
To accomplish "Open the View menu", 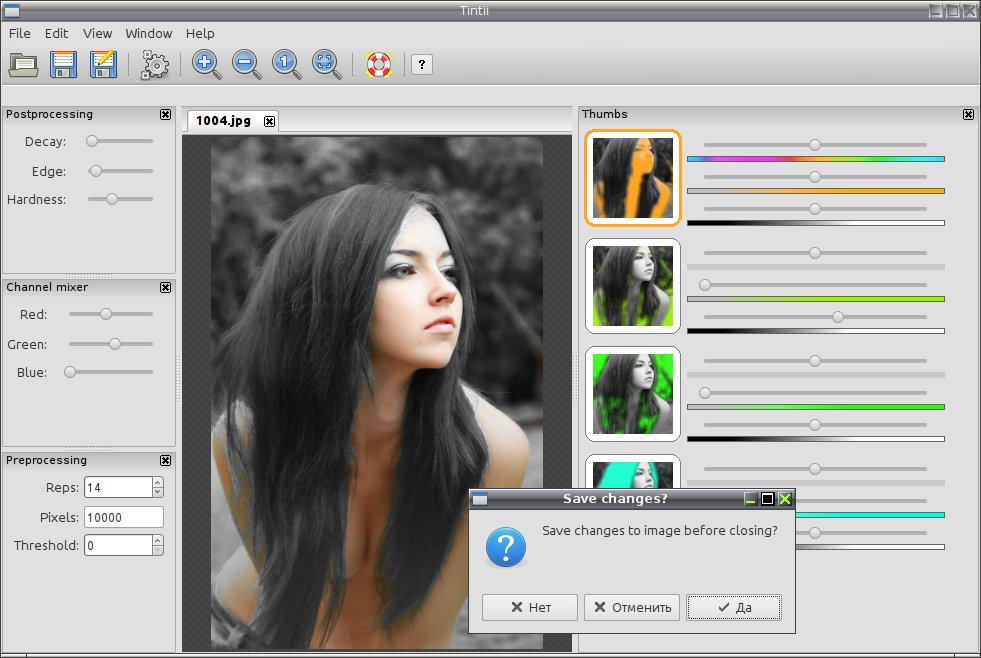I will click(x=98, y=34).
